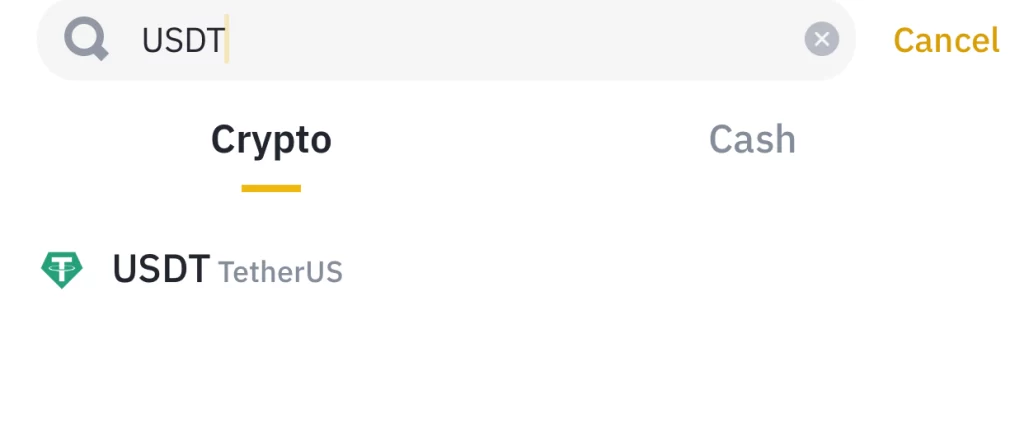Tap Cancel to exit the search
Viewport: 1024px width, 433px height.
(x=946, y=40)
